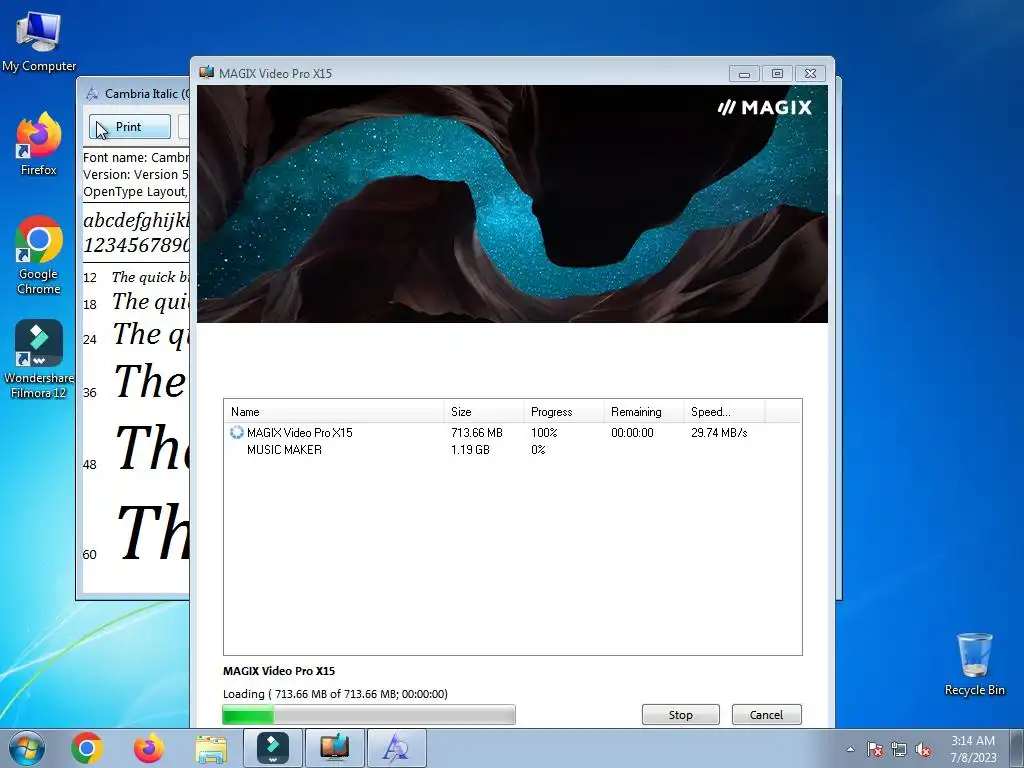Select the MAGIX Video Pro X15 row
This screenshot has height=768, width=1024.
pos(513,432)
